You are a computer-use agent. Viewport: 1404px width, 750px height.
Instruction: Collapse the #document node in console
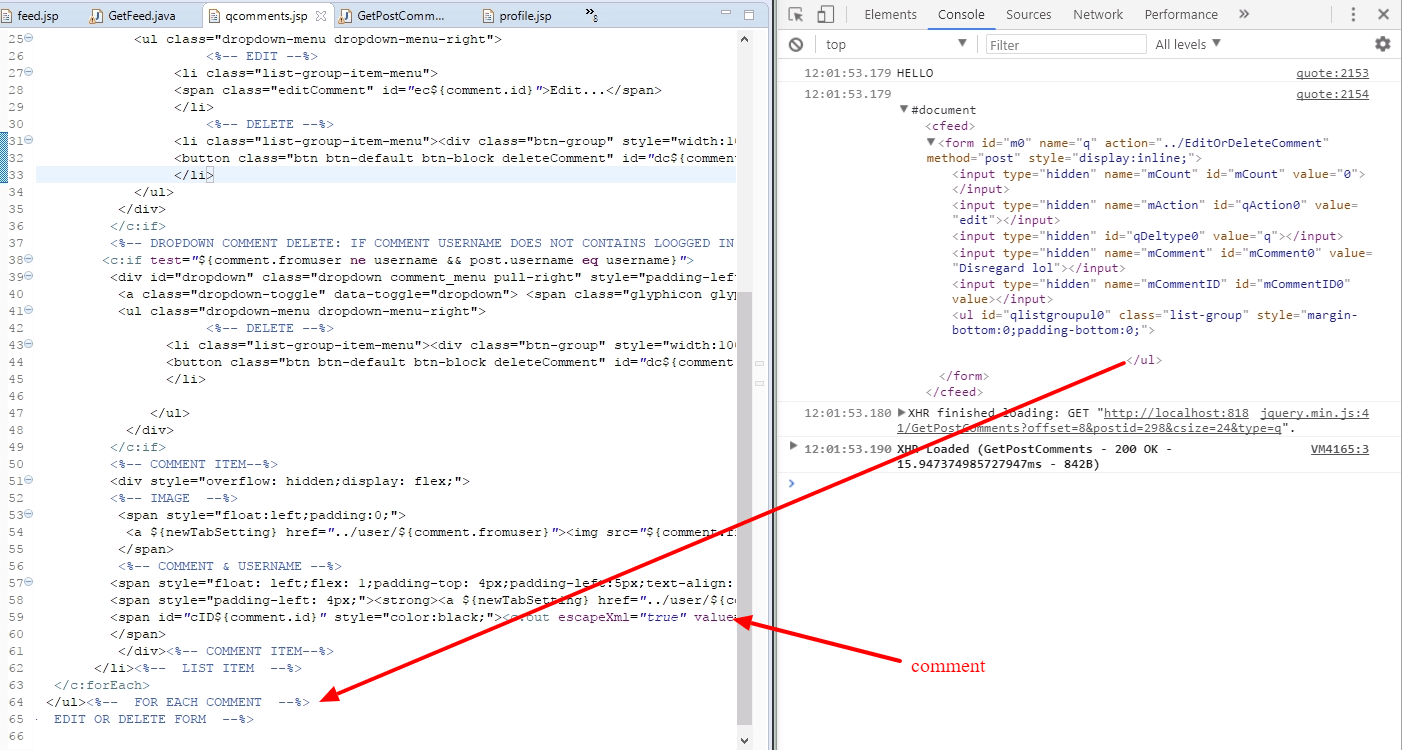(904, 110)
